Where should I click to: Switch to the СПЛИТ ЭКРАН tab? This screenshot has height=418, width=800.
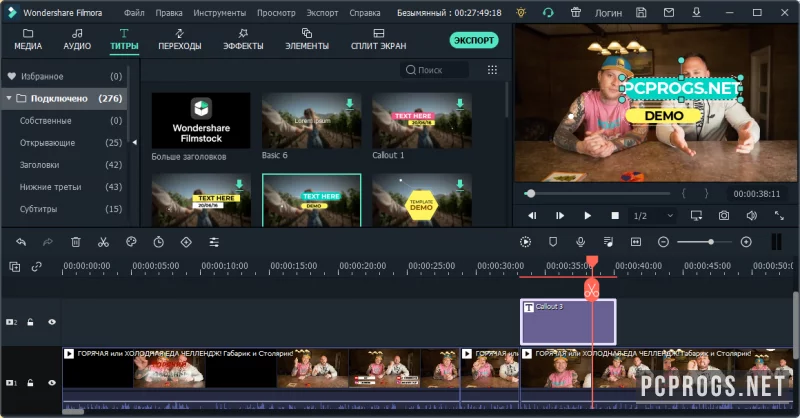tap(379, 40)
